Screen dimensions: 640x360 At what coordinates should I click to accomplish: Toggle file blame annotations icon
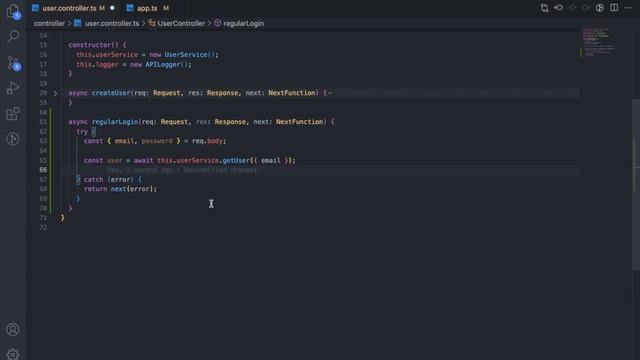click(600, 8)
